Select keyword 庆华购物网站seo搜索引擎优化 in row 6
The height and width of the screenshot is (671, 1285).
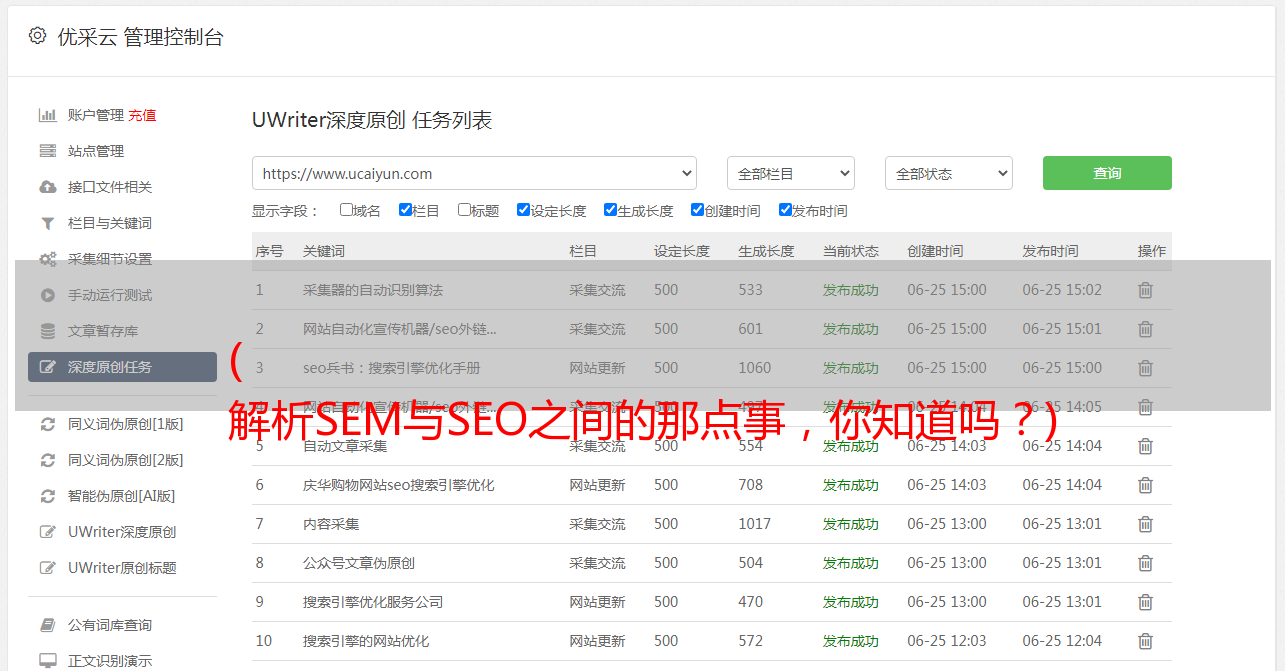pos(398,485)
